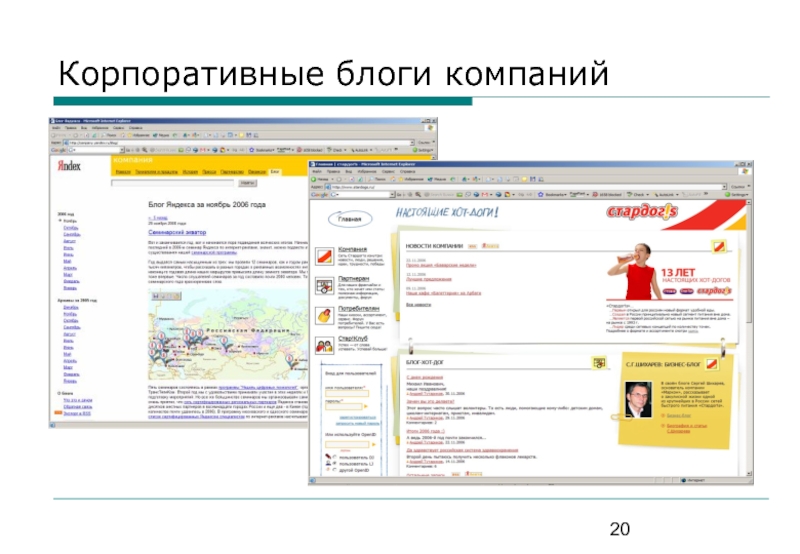The height and width of the screenshot is (554, 800).
Task: Open the address bar dropdown in Stardogs window
Action: tap(724, 187)
